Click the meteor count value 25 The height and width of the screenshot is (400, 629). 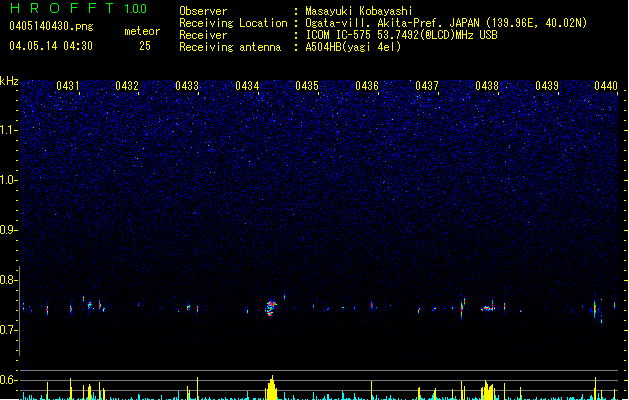click(145, 46)
